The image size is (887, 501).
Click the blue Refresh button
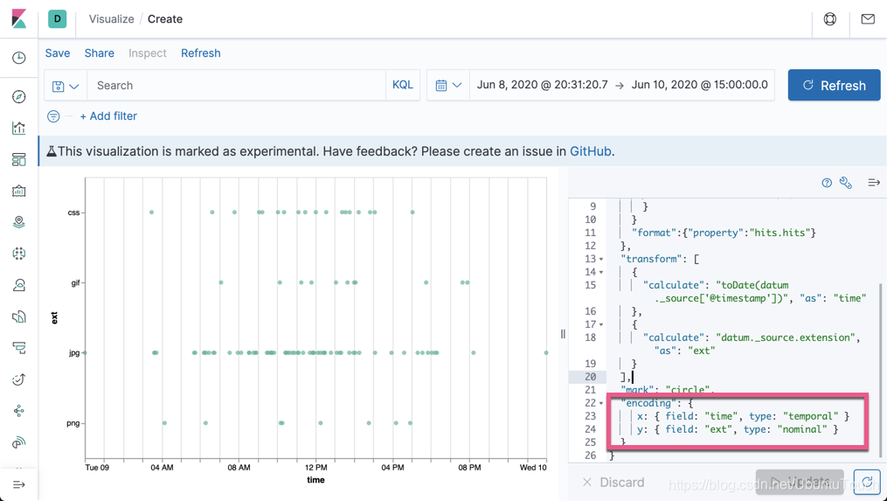tap(834, 85)
